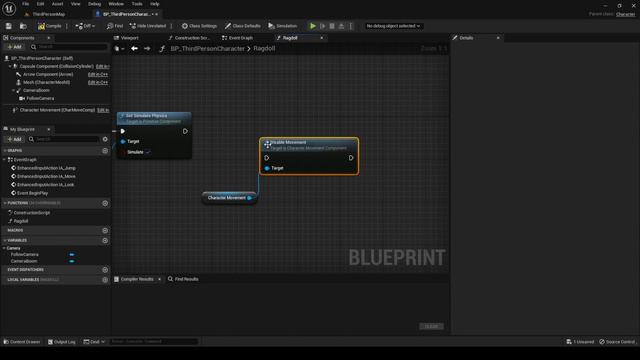Open Class Defaults
Image resolution: width=640 pixels, height=360 pixels.
tap(242, 26)
